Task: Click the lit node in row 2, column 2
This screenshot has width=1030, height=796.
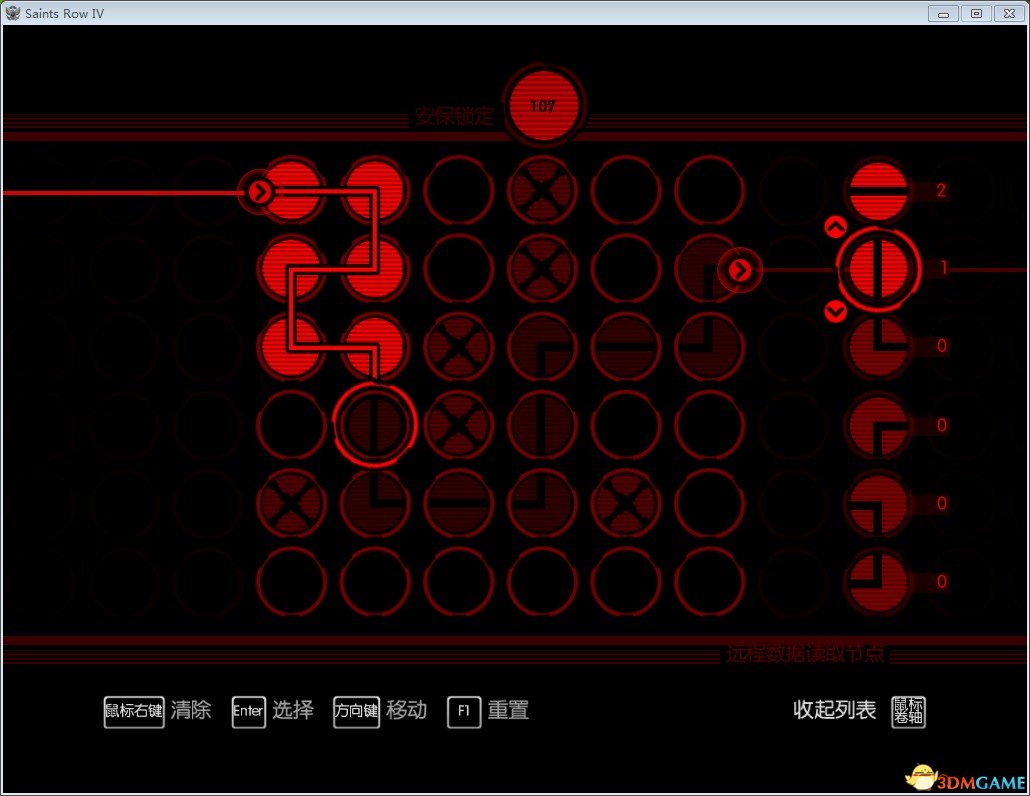Action: pyautogui.click(x=375, y=269)
